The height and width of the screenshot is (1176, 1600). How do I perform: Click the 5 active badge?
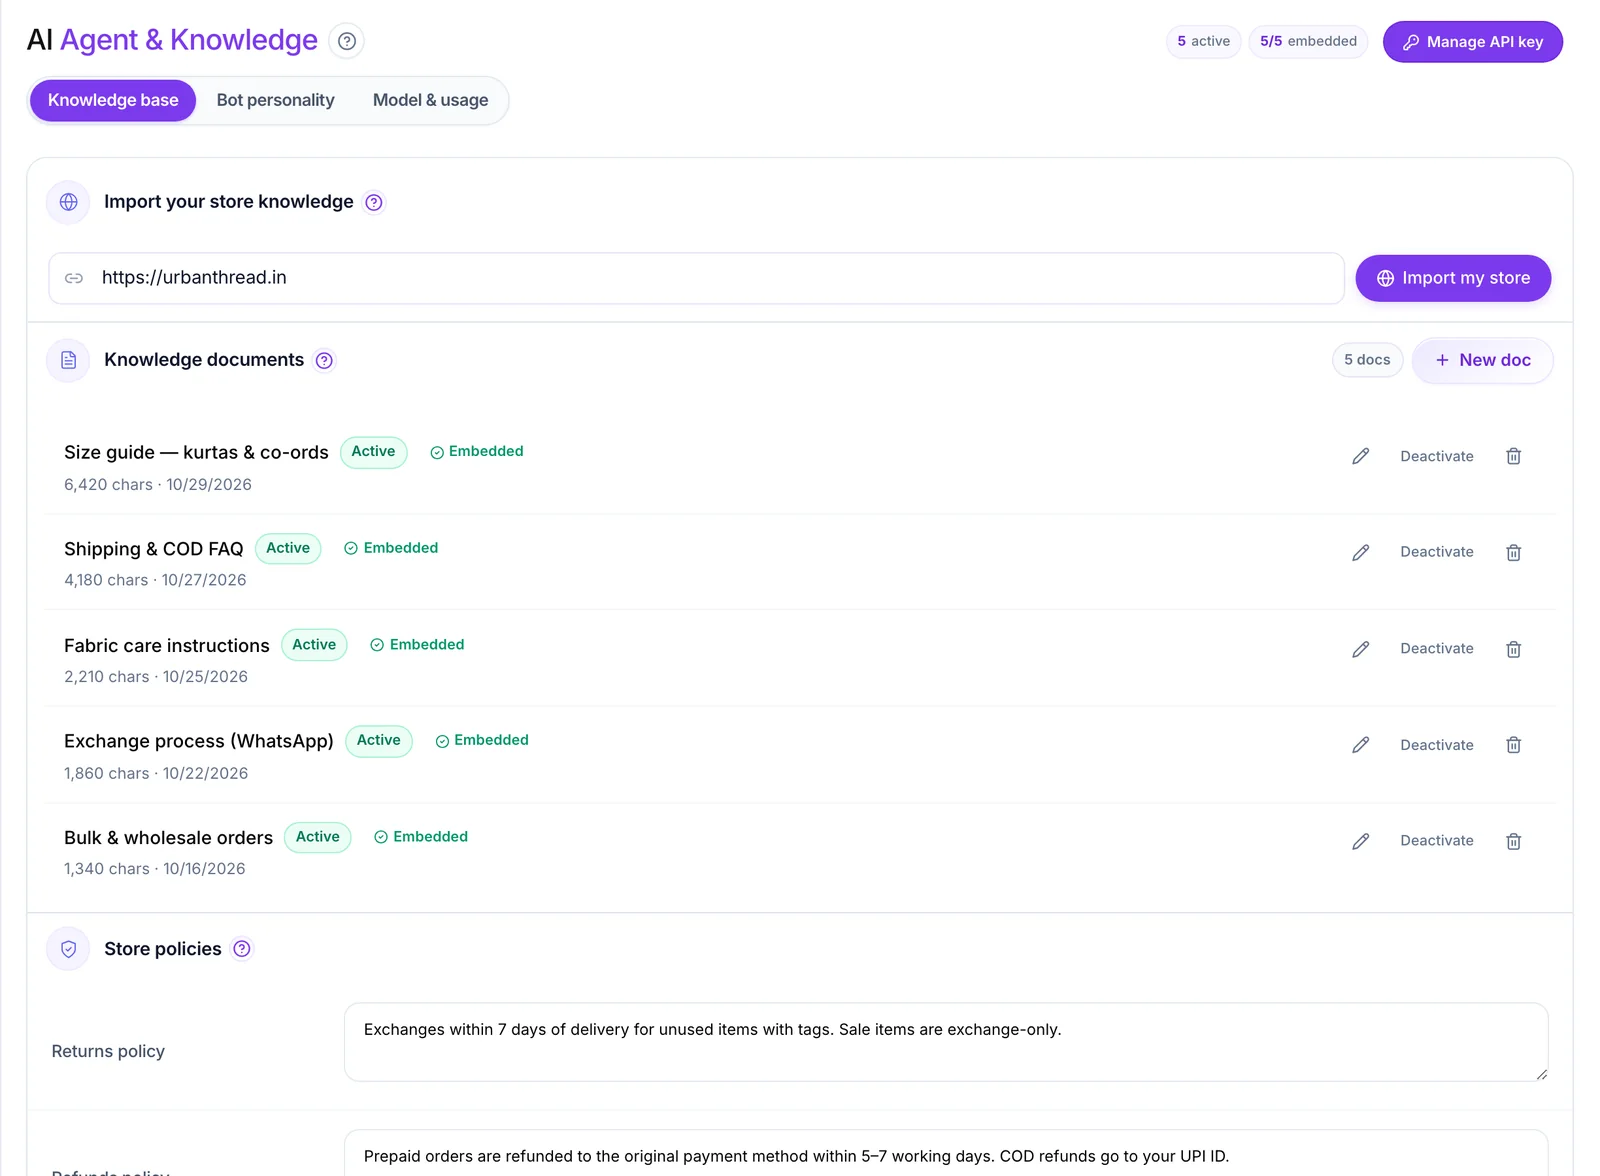coord(1204,42)
